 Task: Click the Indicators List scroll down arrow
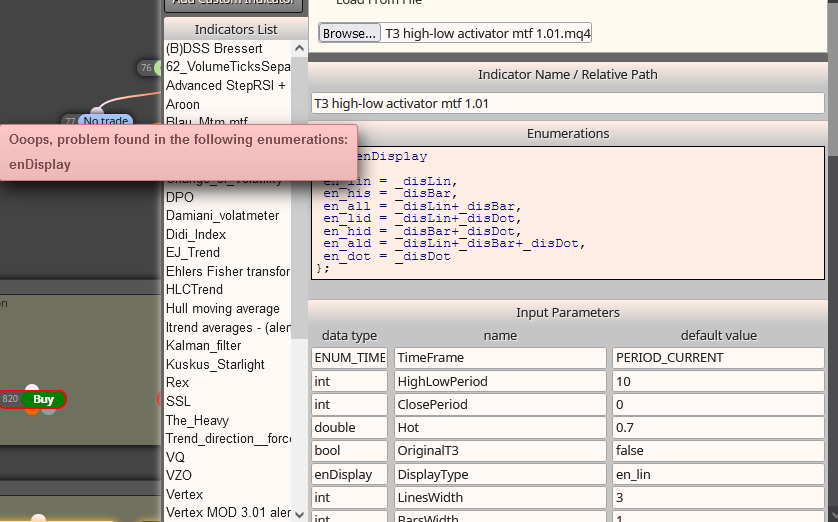[x=299, y=515]
